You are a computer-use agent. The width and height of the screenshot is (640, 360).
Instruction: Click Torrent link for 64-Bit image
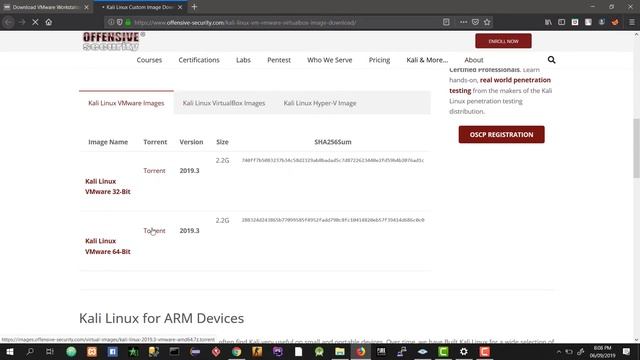point(154,231)
